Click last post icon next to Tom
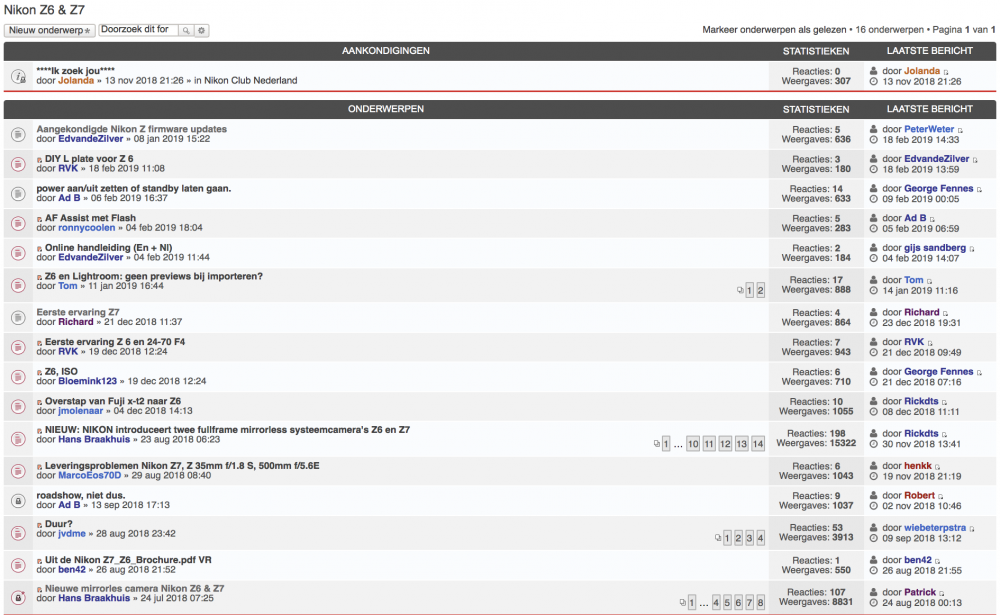 click(x=929, y=281)
